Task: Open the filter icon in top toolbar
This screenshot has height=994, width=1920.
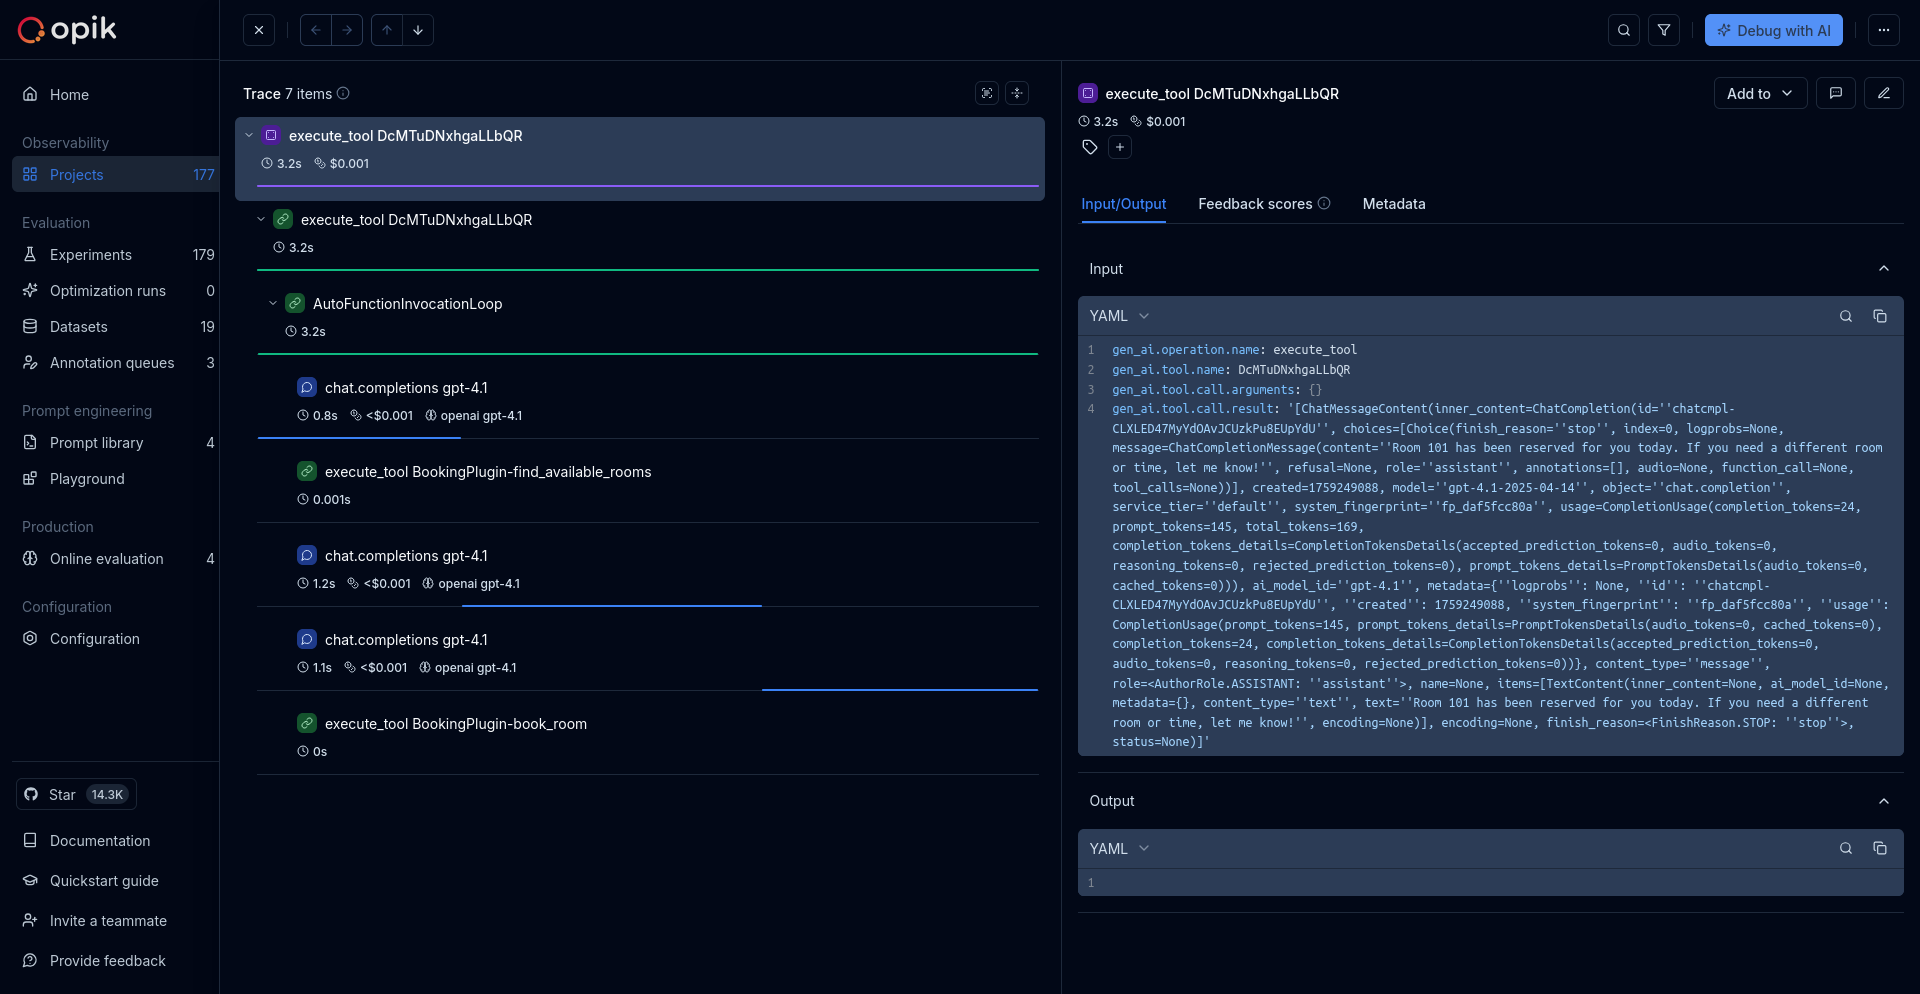Action: tap(1664, 30)
